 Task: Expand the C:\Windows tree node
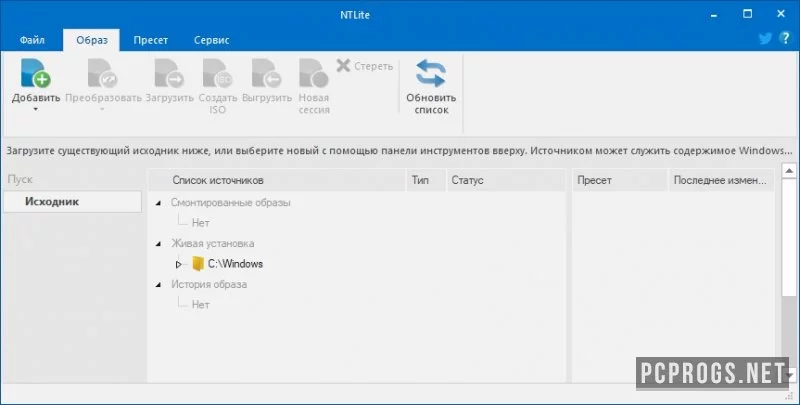179,264
